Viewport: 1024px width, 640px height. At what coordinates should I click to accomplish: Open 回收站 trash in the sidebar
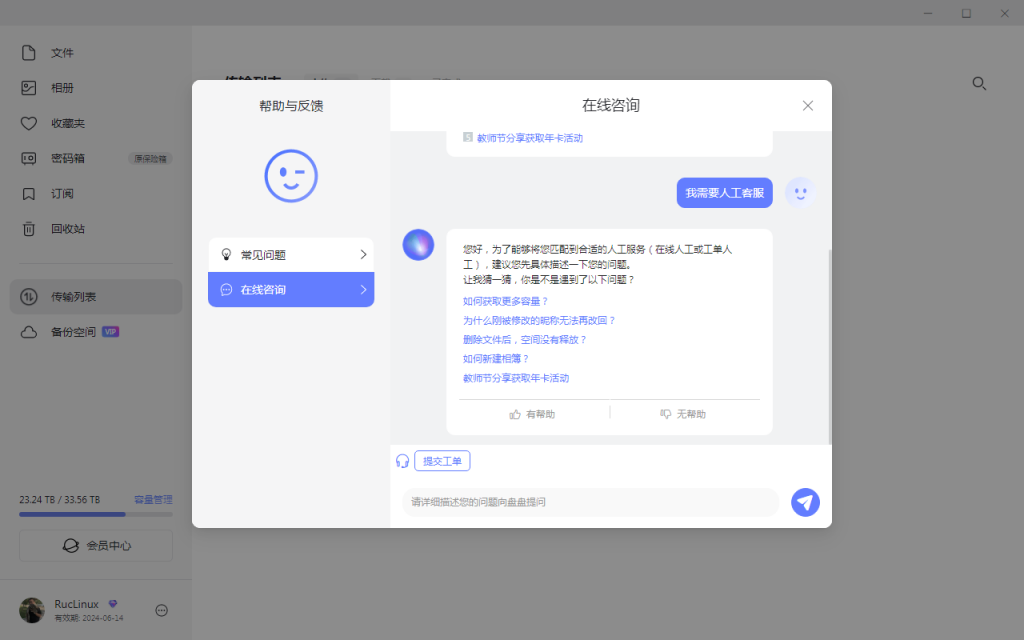67,229
